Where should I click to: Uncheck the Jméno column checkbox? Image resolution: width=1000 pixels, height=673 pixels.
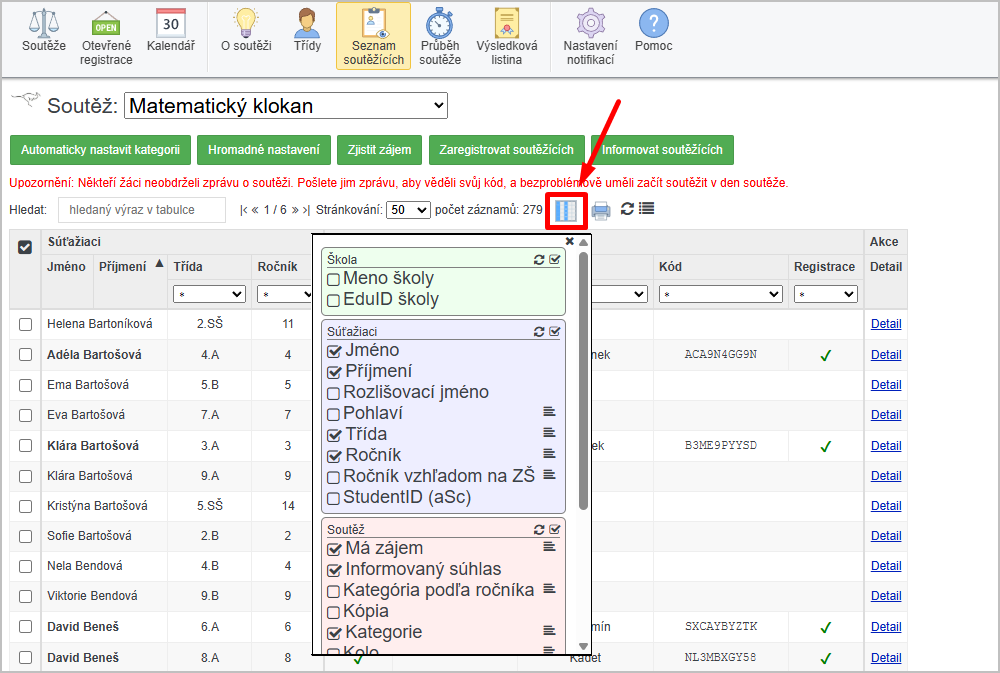click(x=334, y=351)
